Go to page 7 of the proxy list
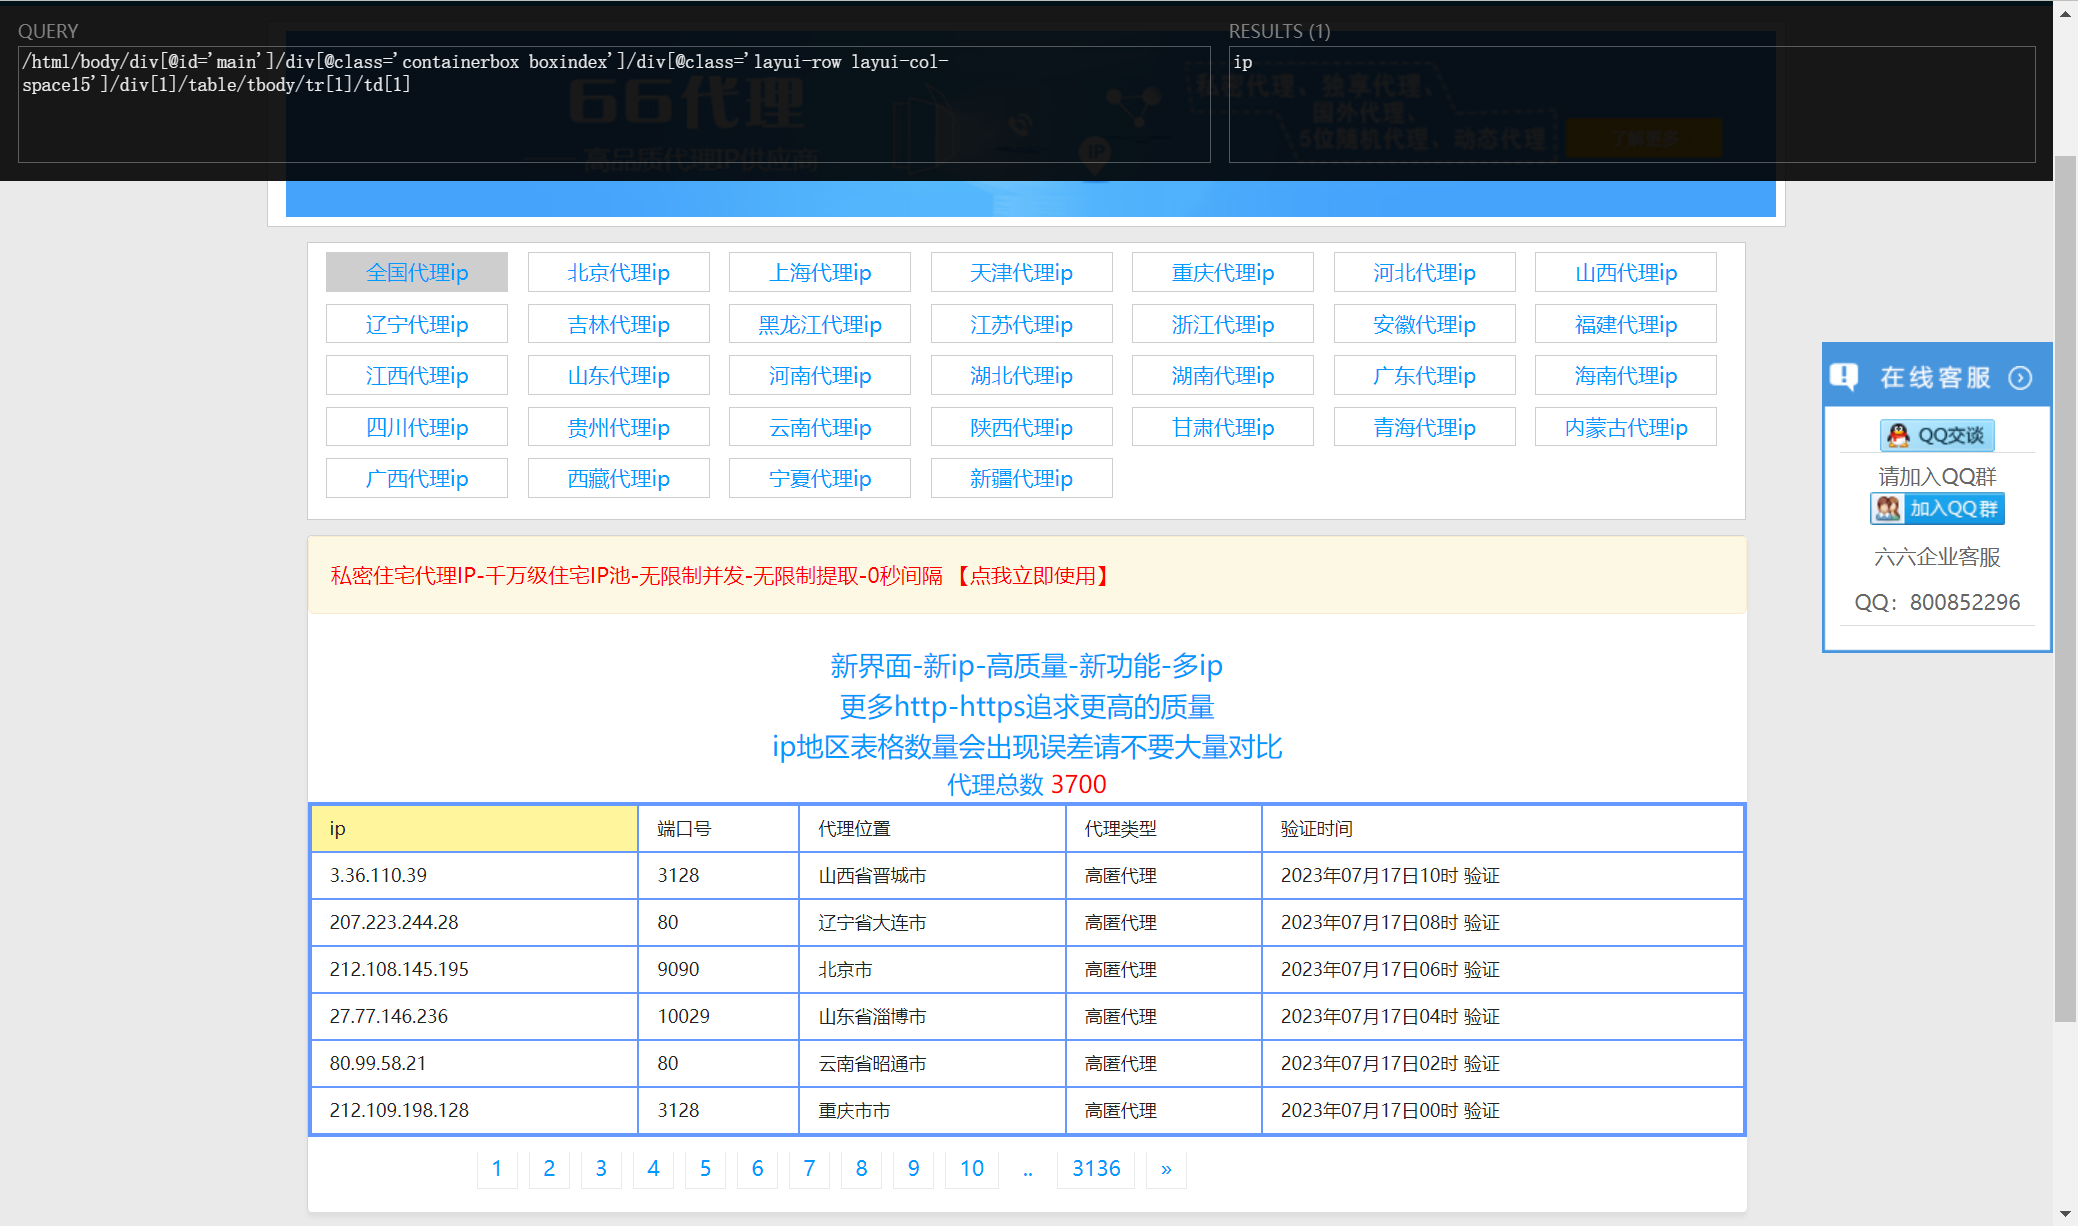2078x1226 pixels. [809, 1168]
